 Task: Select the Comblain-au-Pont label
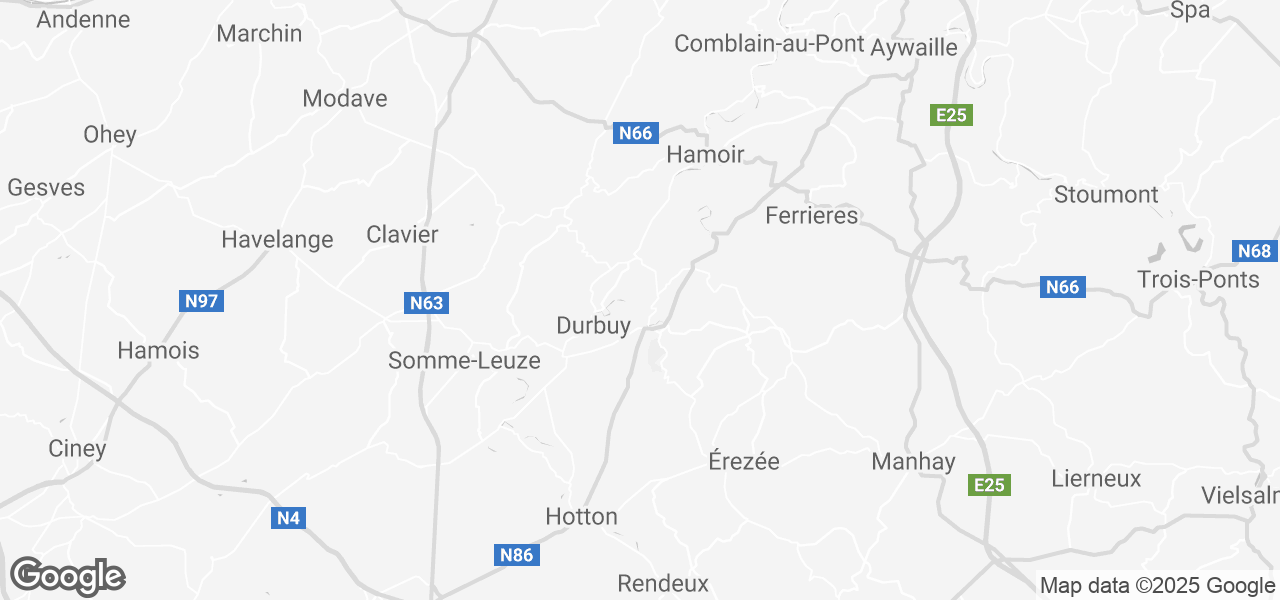click(769, 44)
